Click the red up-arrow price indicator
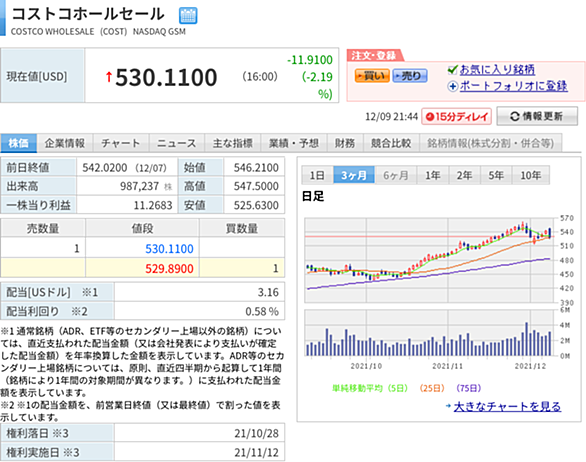The height and width of the screenshot is (462, 586). [109, 77]
